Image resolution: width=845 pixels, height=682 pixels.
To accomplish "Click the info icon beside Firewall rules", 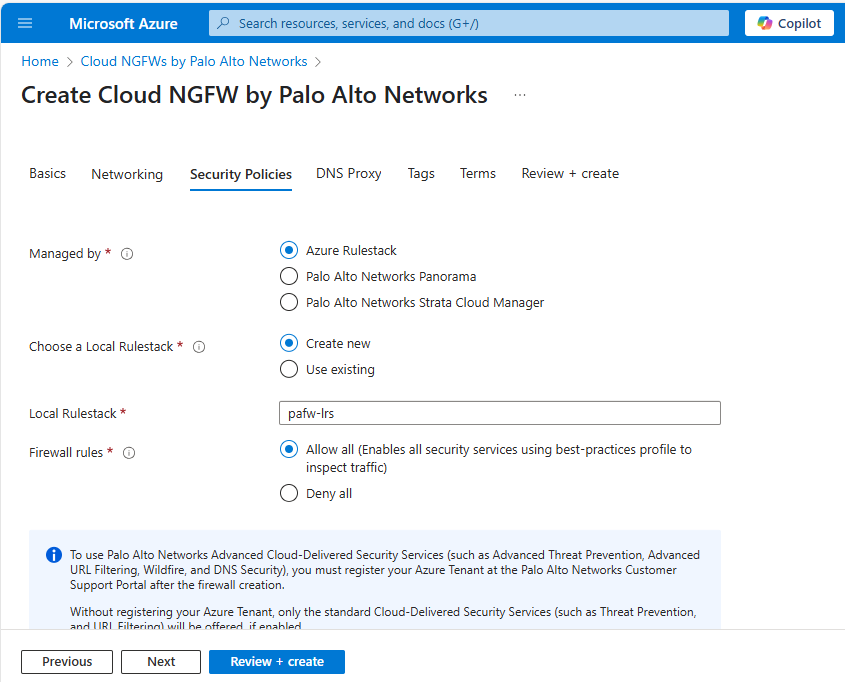I will point(129,453).
